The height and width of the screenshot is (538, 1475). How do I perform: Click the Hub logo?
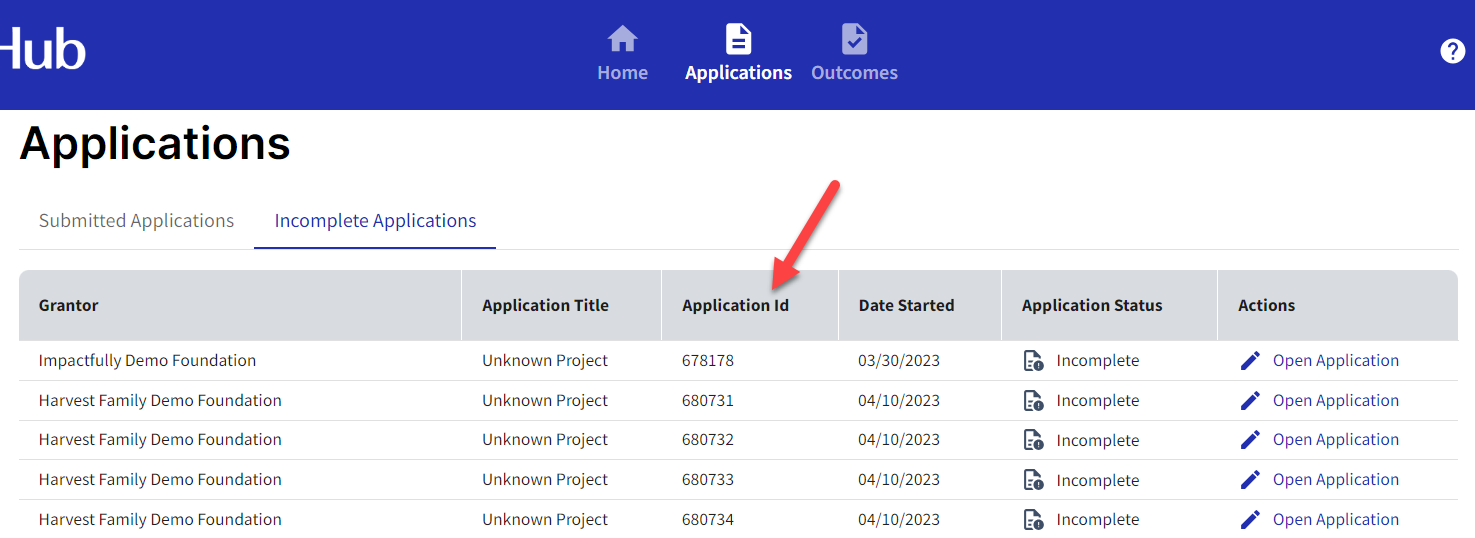(x=42, y=49)
